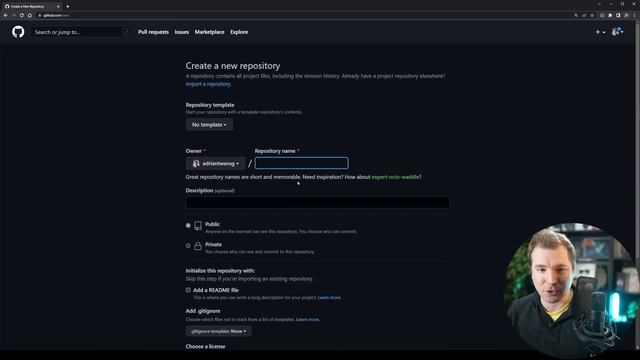This screenshot has height=360, width=640.
Task: Open the .gitignore template None dropdown
Action: click(218, 331)
